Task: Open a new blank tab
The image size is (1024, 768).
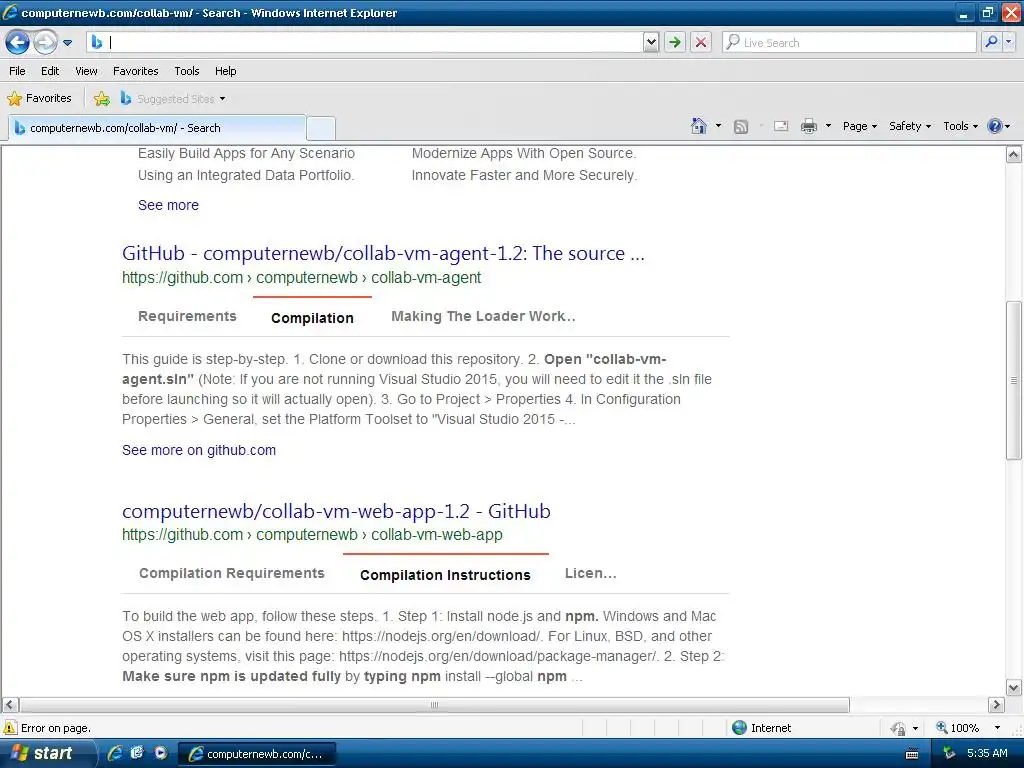Action: click(321, 129)
